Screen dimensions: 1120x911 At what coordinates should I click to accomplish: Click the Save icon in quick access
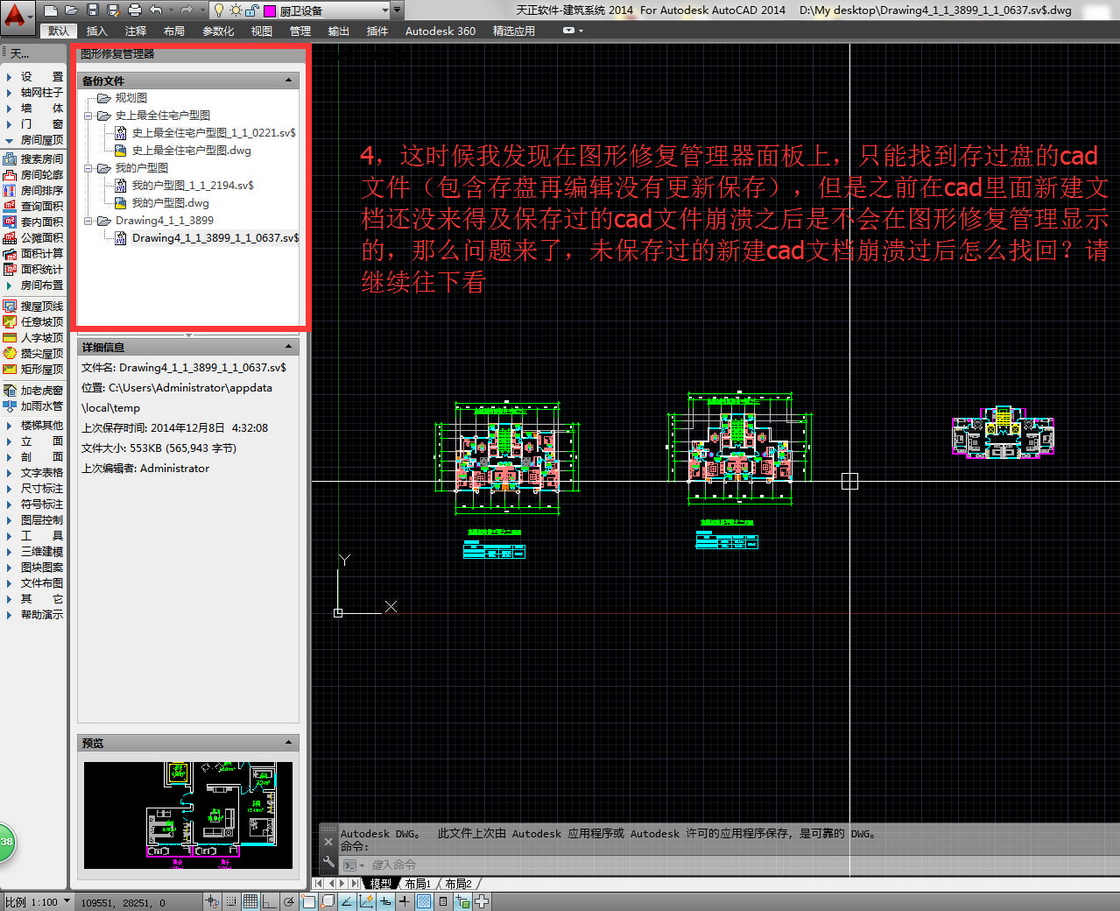93,10
